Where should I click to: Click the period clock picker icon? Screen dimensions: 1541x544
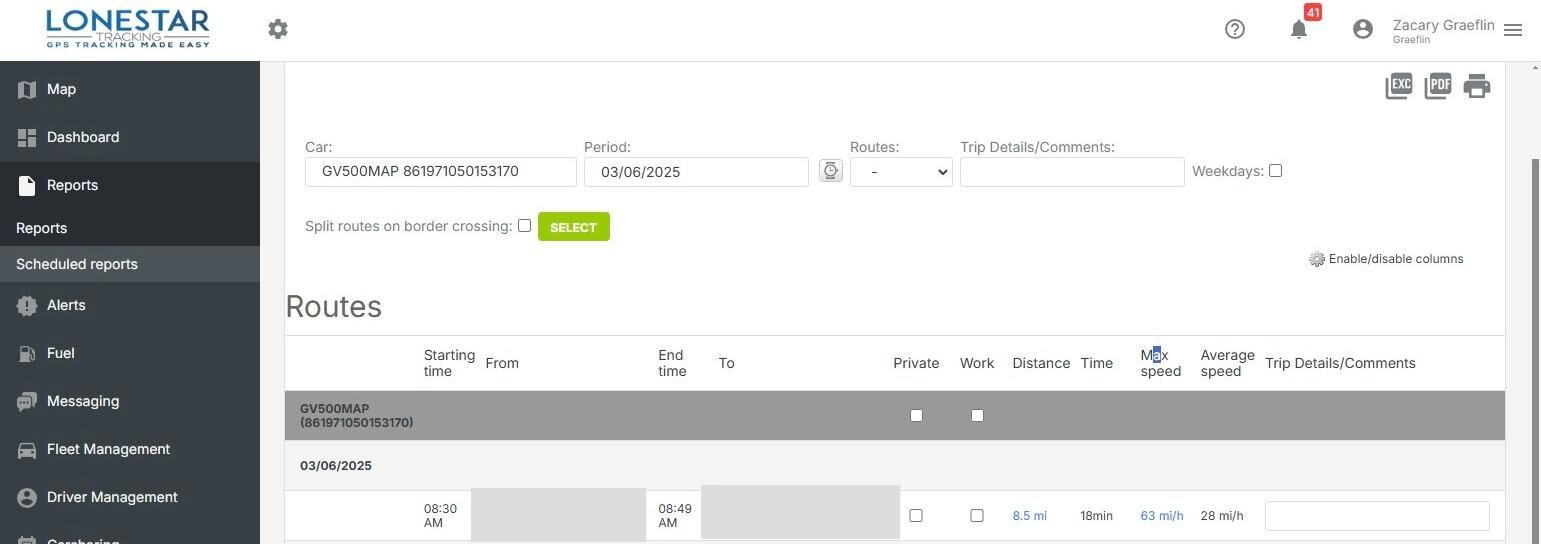[830, 171]
